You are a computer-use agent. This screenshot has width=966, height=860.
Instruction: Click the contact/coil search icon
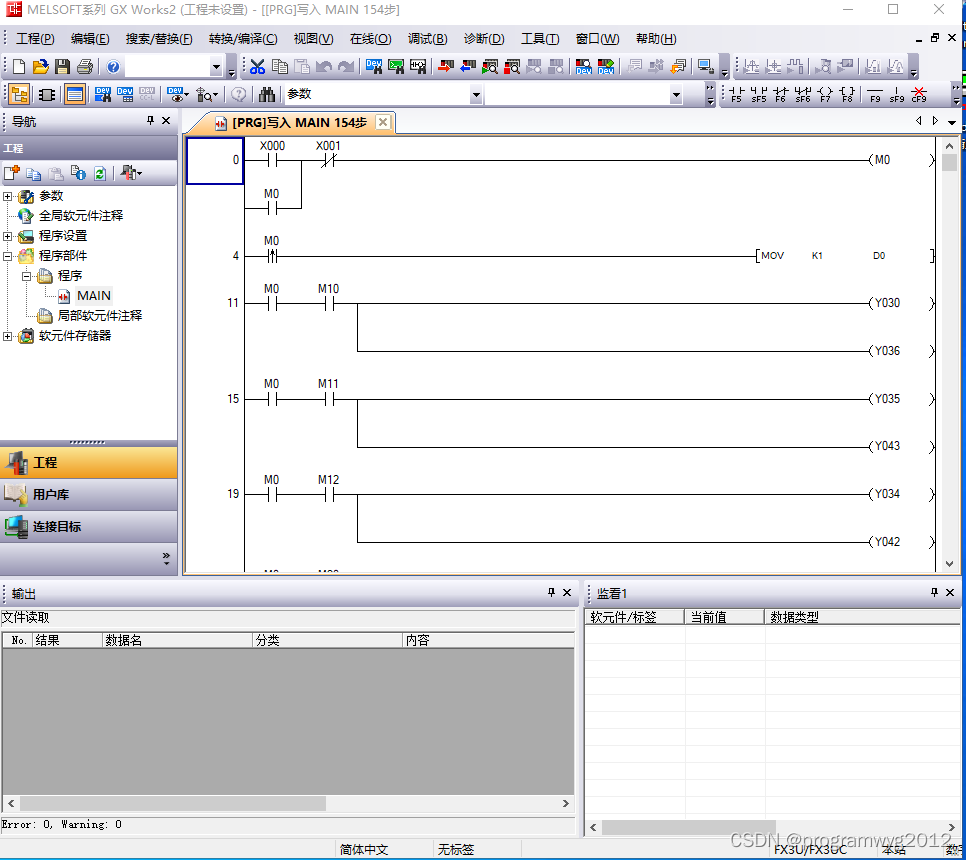coord(418,67)
